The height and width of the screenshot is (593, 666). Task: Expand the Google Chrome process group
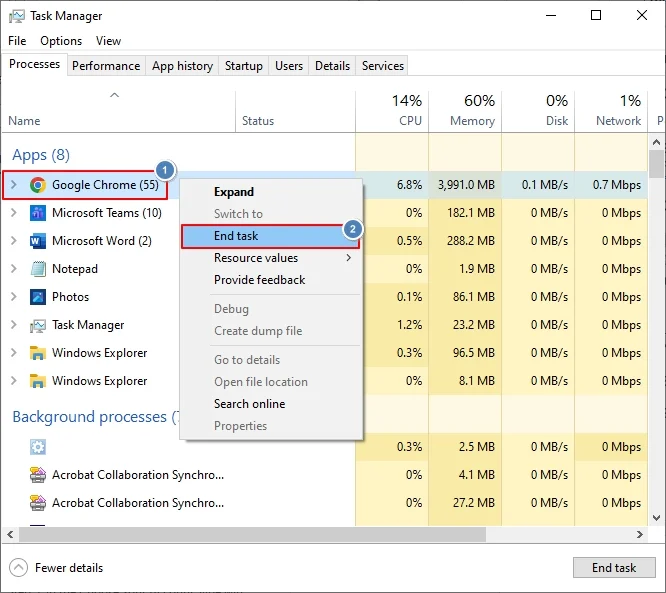point(13,185)
